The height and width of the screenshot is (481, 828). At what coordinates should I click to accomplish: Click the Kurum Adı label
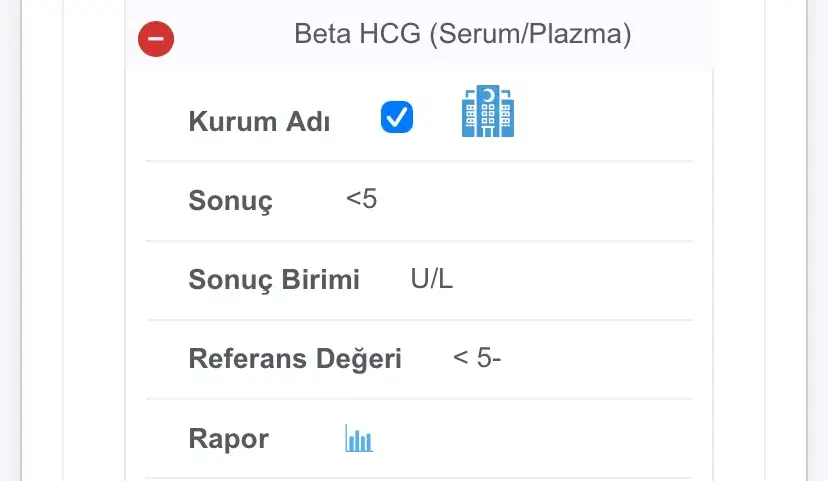click(259, 121)
